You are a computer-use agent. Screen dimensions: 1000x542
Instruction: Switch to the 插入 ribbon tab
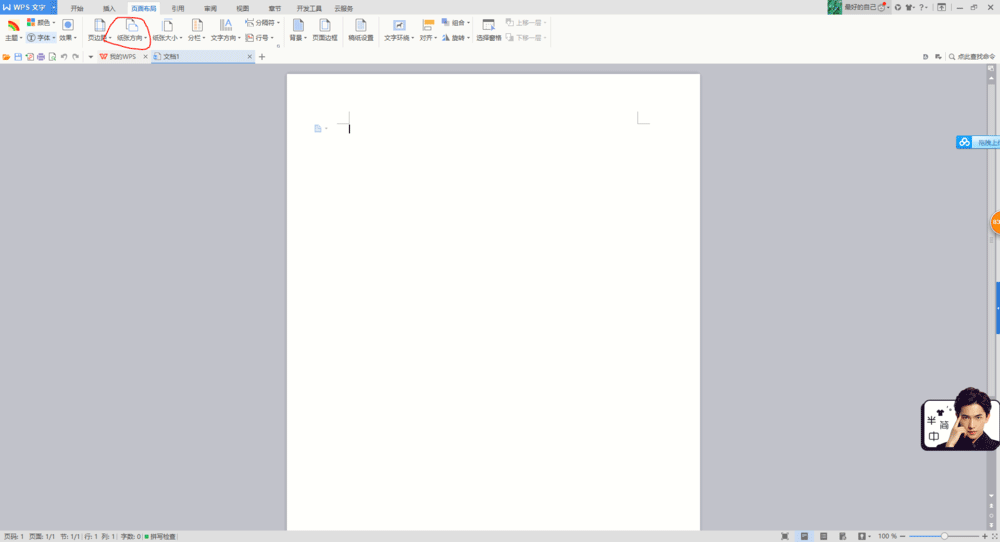click(109, 8)
